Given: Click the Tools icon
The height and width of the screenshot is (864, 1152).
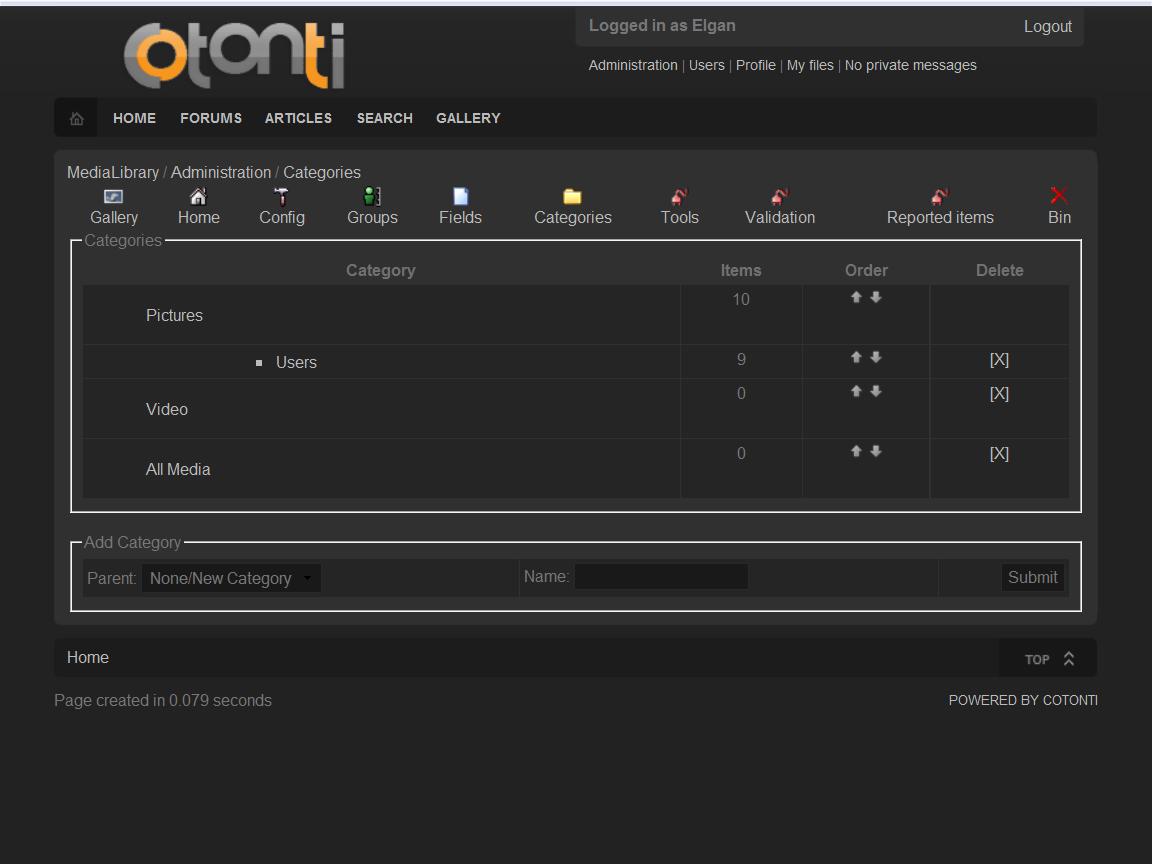Looking at the screenshot, I should coord(679,197).
